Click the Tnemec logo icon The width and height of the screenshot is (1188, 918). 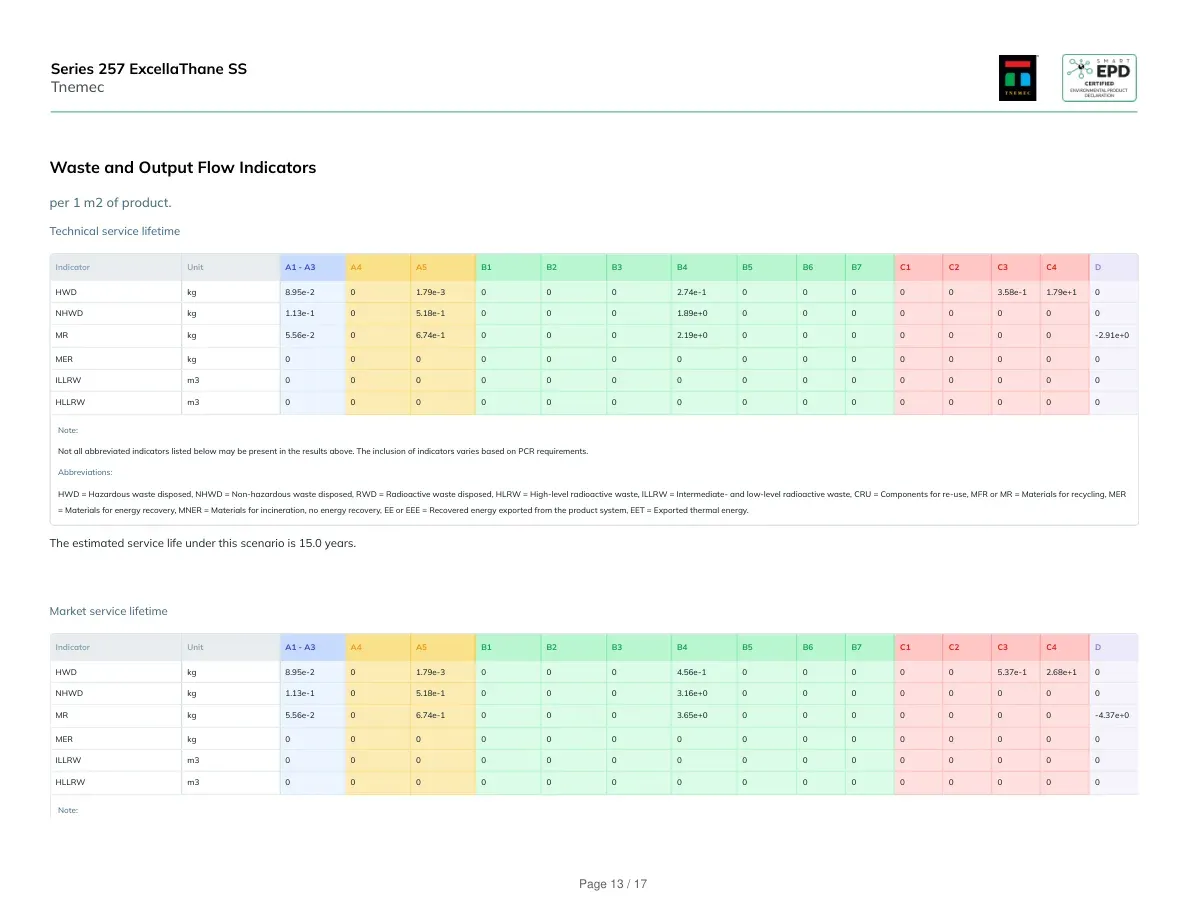1018,78
